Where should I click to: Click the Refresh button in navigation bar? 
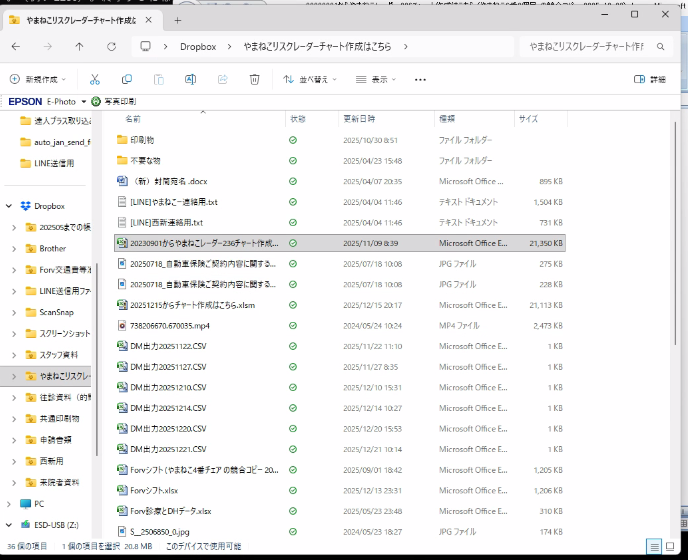(x=111, y=46)
